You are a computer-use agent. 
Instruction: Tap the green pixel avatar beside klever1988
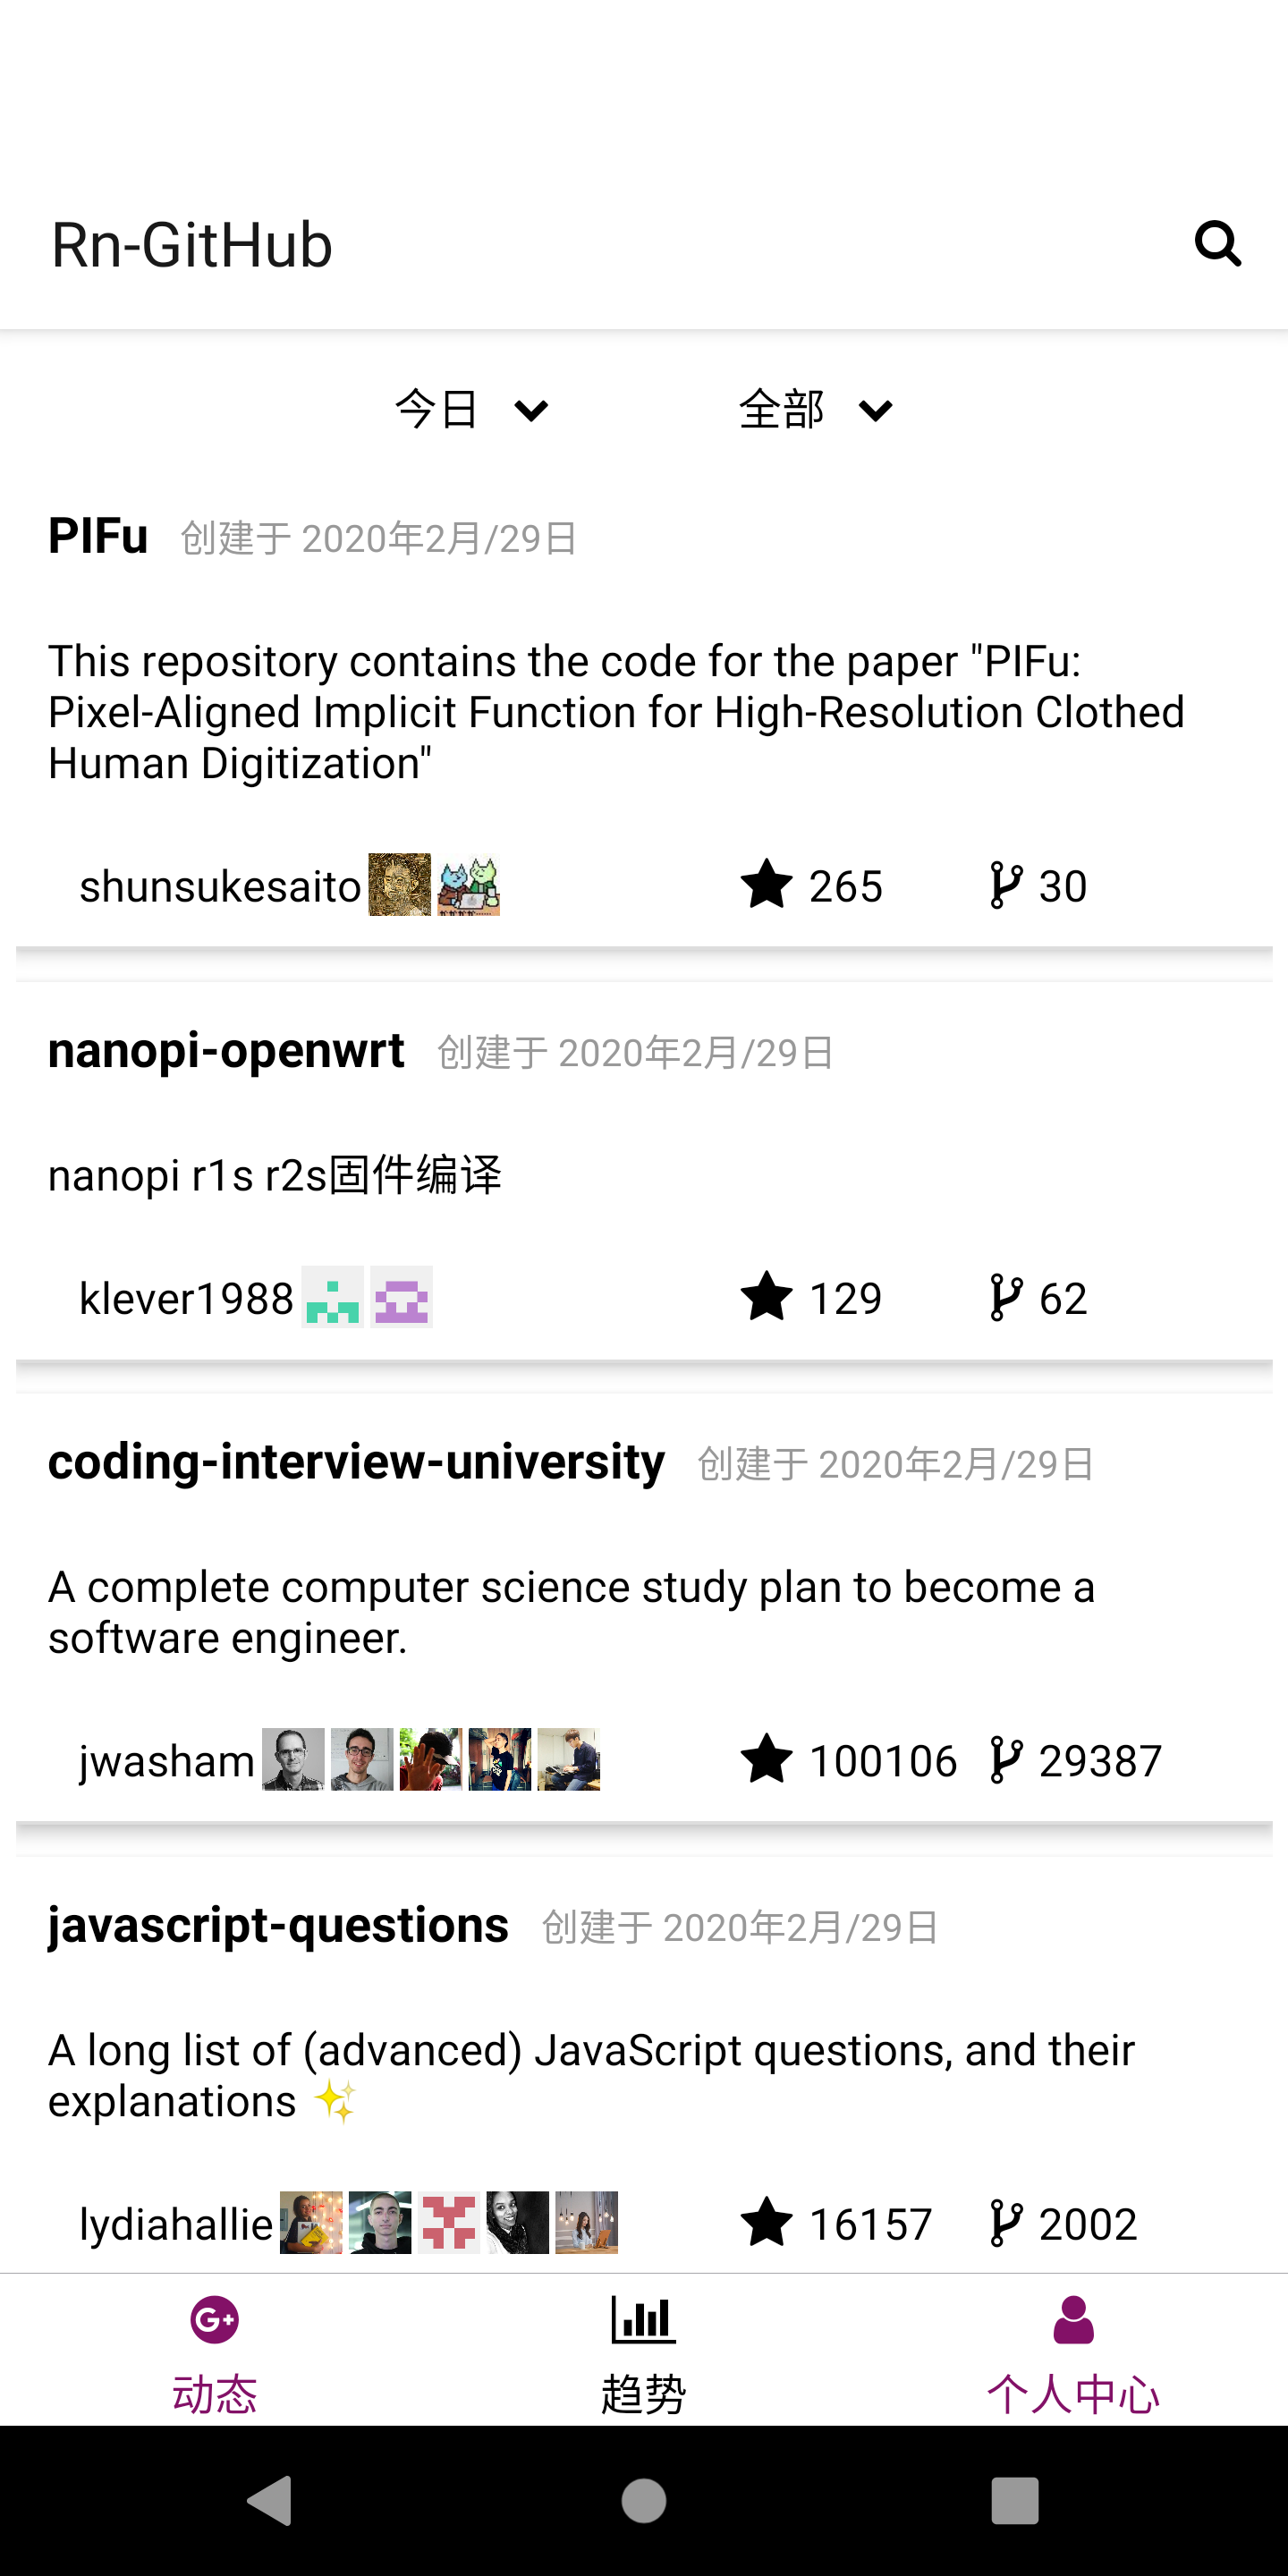coord(332,1298)
